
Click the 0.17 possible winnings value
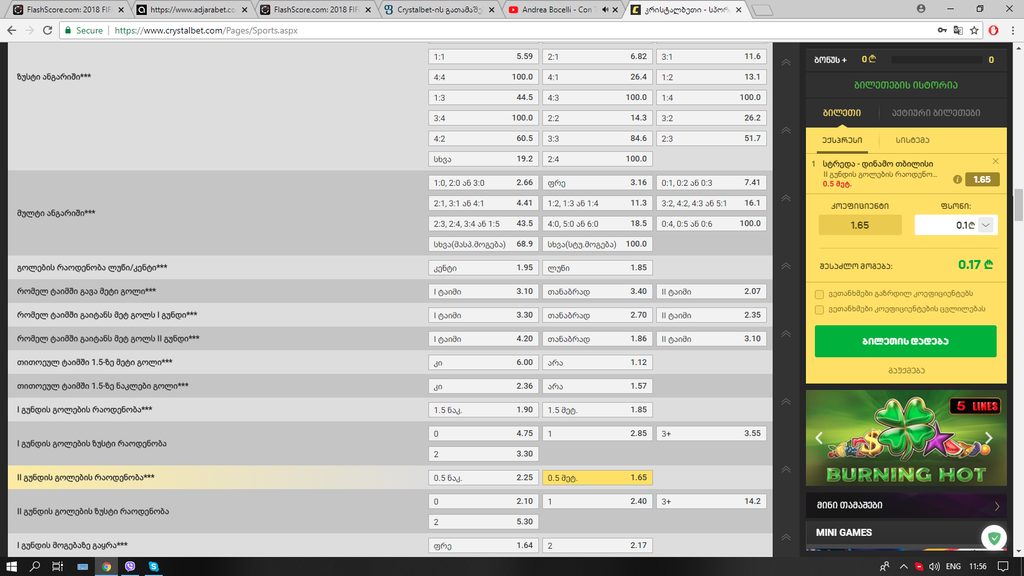click(975, 265)
